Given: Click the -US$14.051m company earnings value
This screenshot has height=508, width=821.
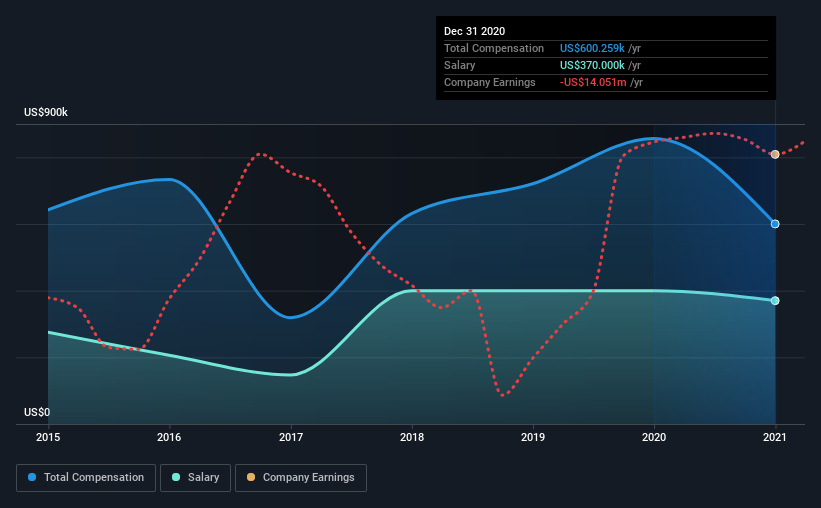Looking at the screenshot, I should (x=593, y=82).
